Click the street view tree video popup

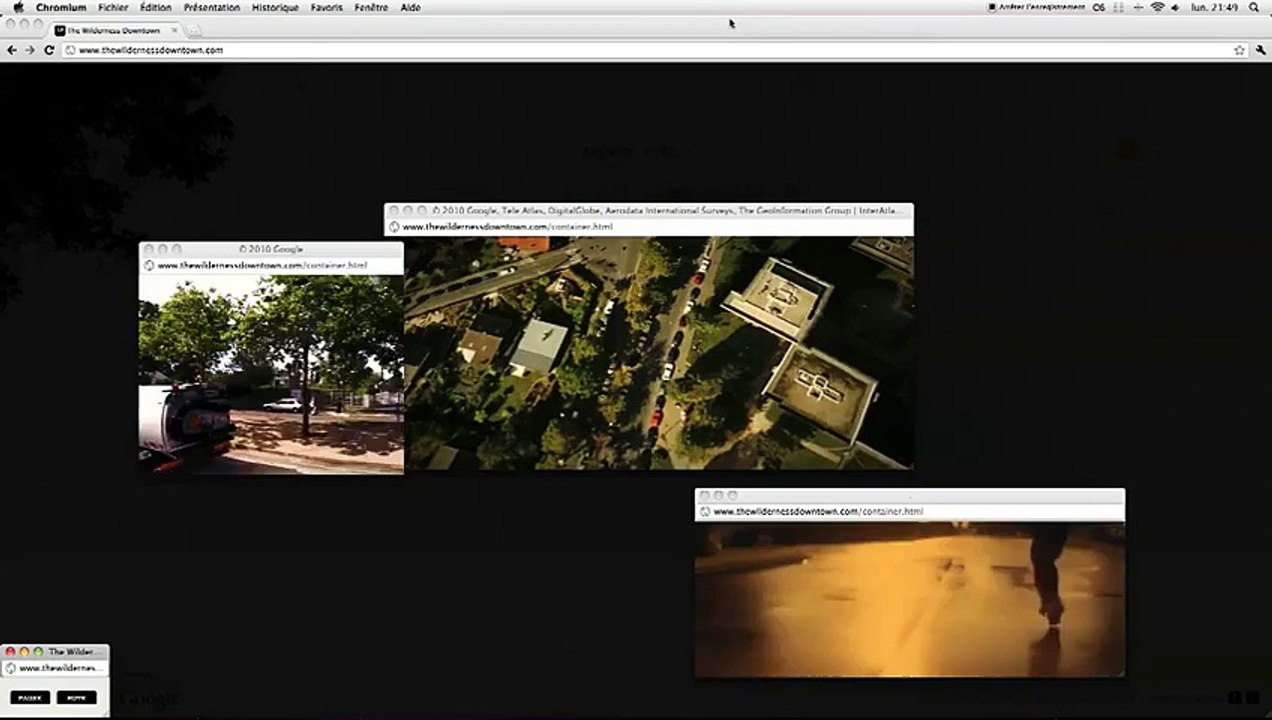coord(271,374)
